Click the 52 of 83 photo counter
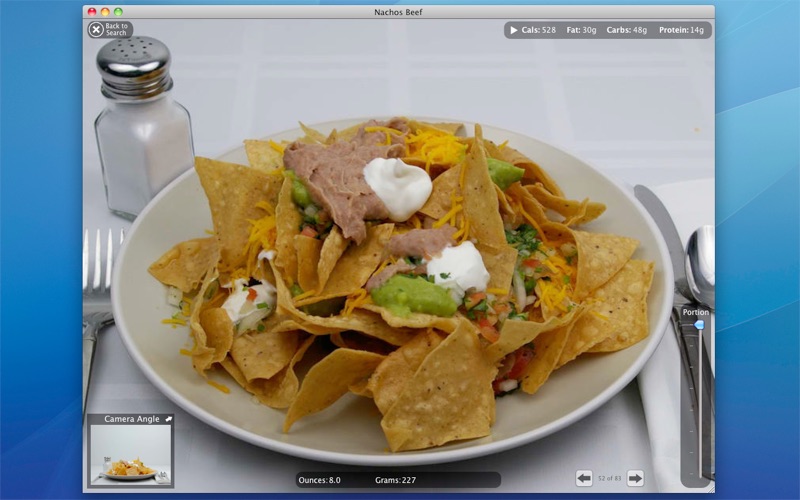The height and width of the screenshot is (500, 800). click(610, 478)
